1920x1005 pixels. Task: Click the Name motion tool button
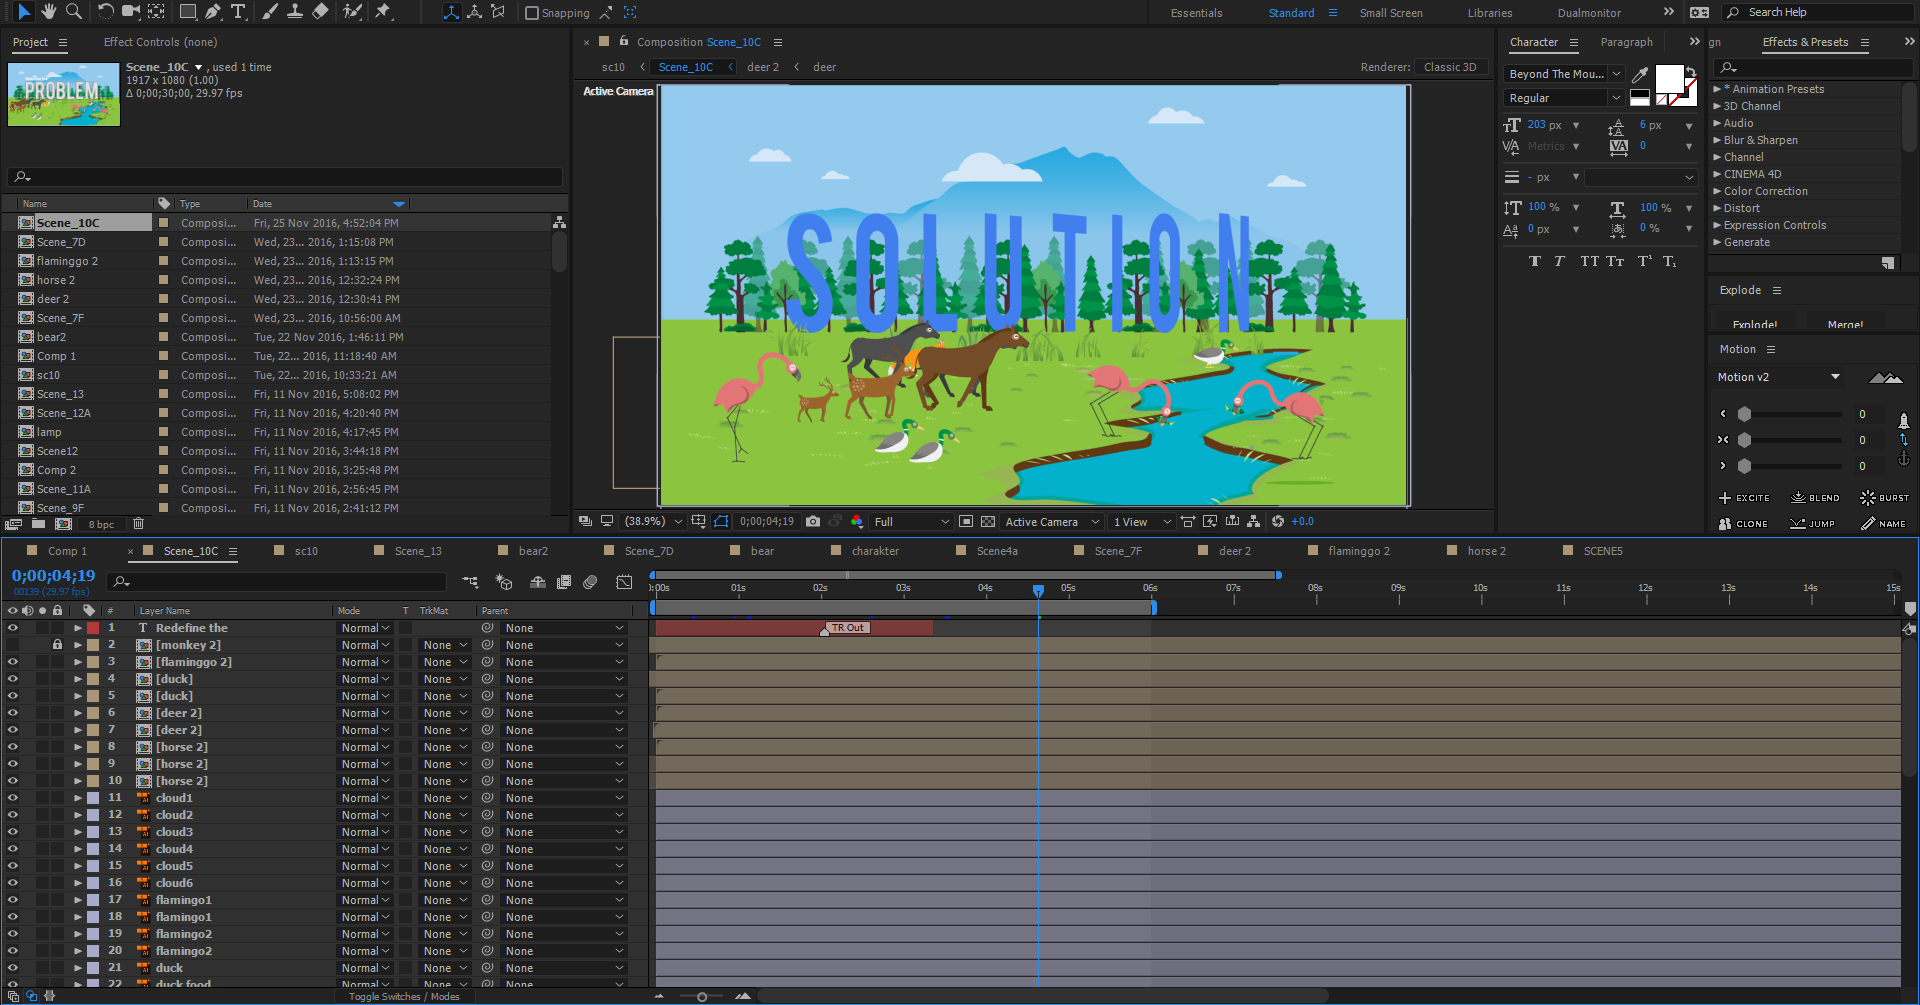coord(1883,524)
